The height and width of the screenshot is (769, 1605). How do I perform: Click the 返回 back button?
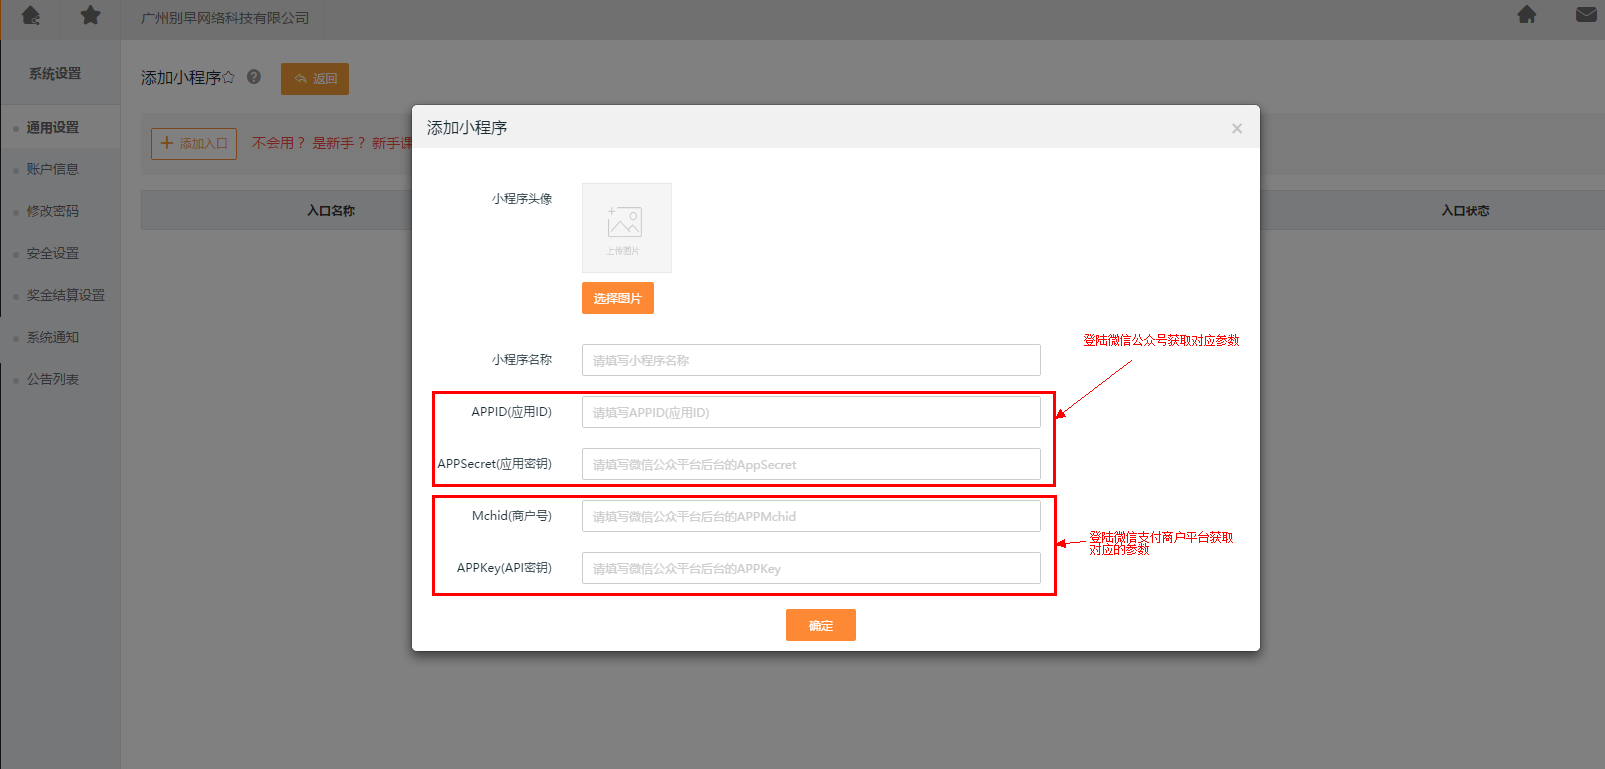pyautogui.click(x=315, y=79)
